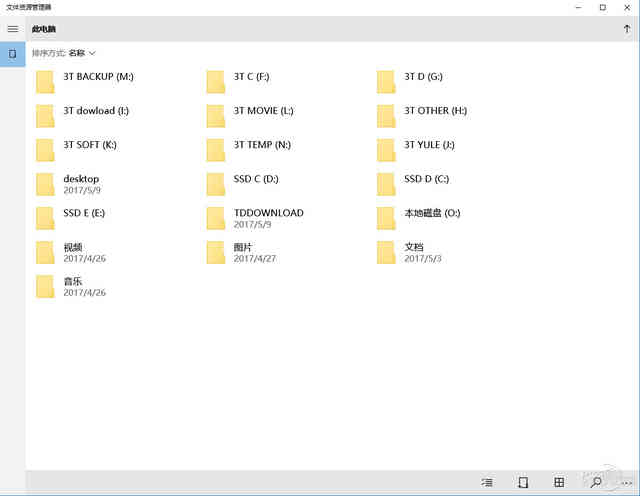The image size is (640, 496).
Task: Open the 3T TEMP (N:) folder icon
Action: [216, 150]
